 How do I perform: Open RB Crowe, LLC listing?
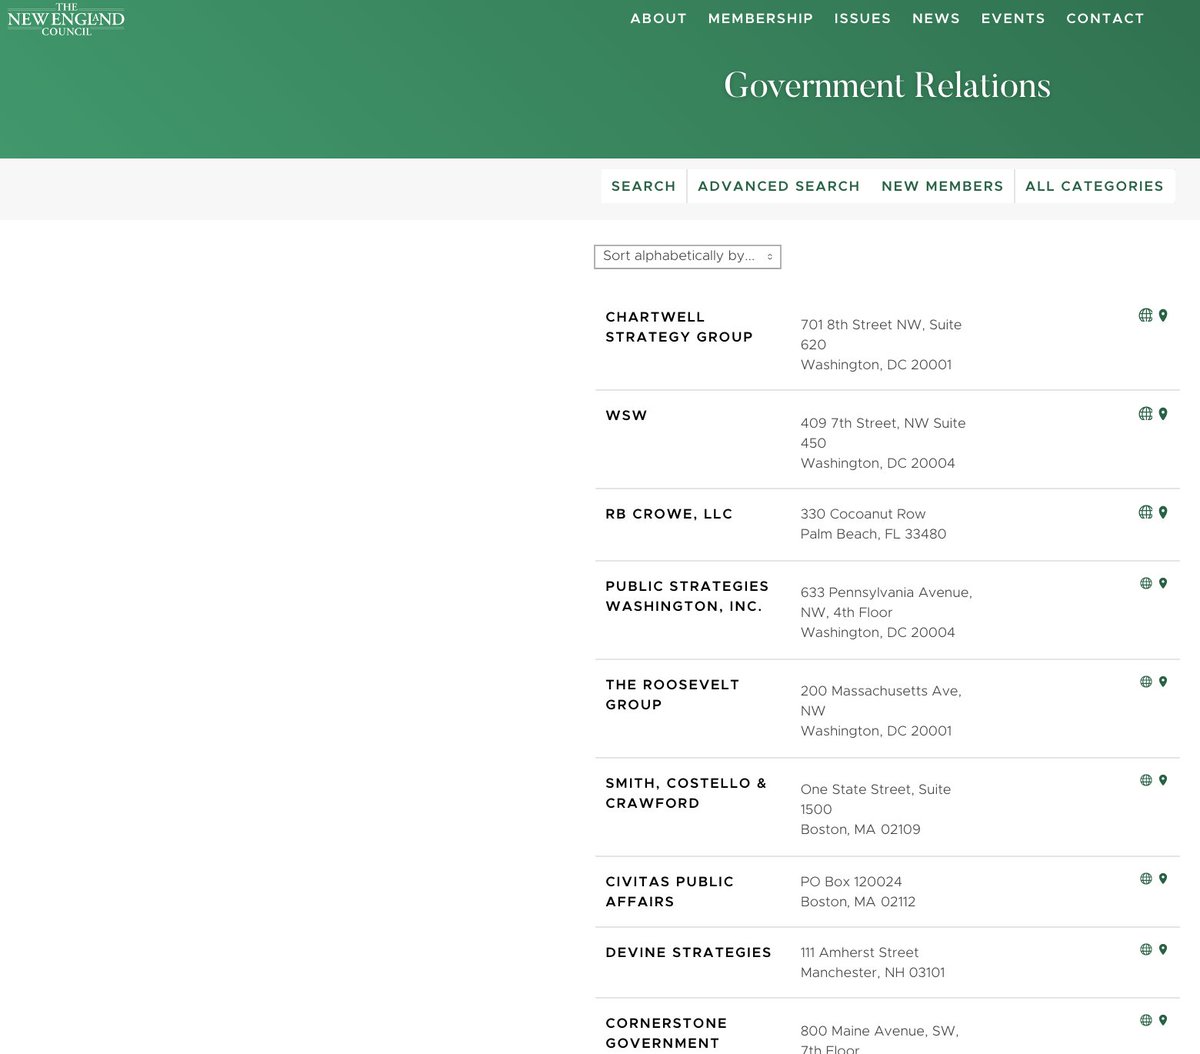click(669, 514)
